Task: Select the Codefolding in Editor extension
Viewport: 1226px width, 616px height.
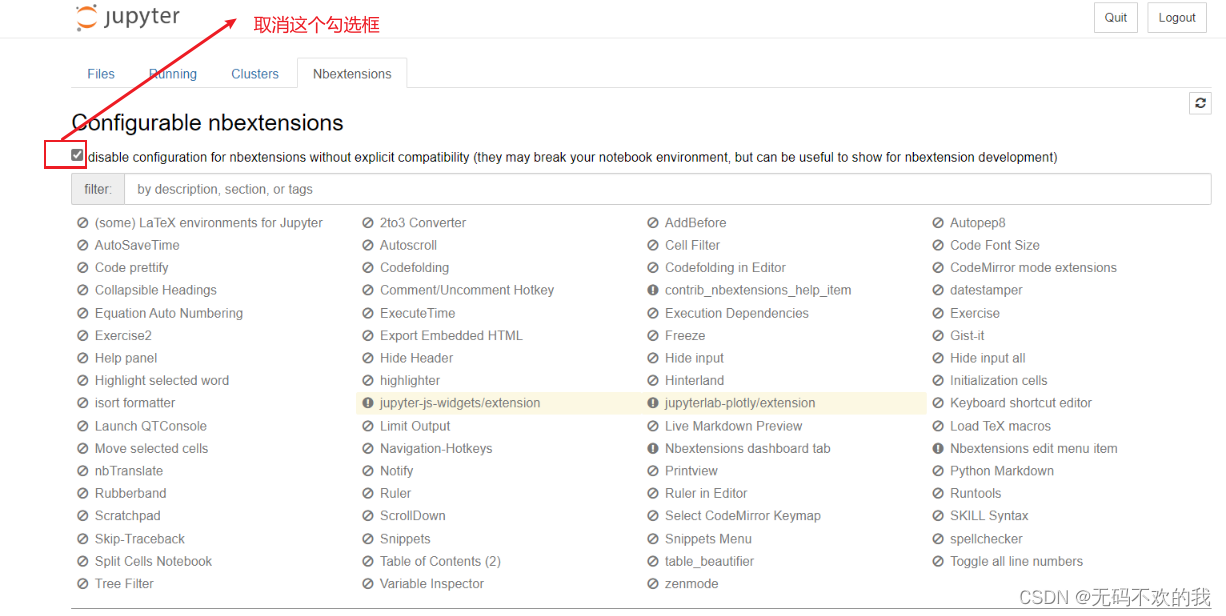Action: (725, 268)
